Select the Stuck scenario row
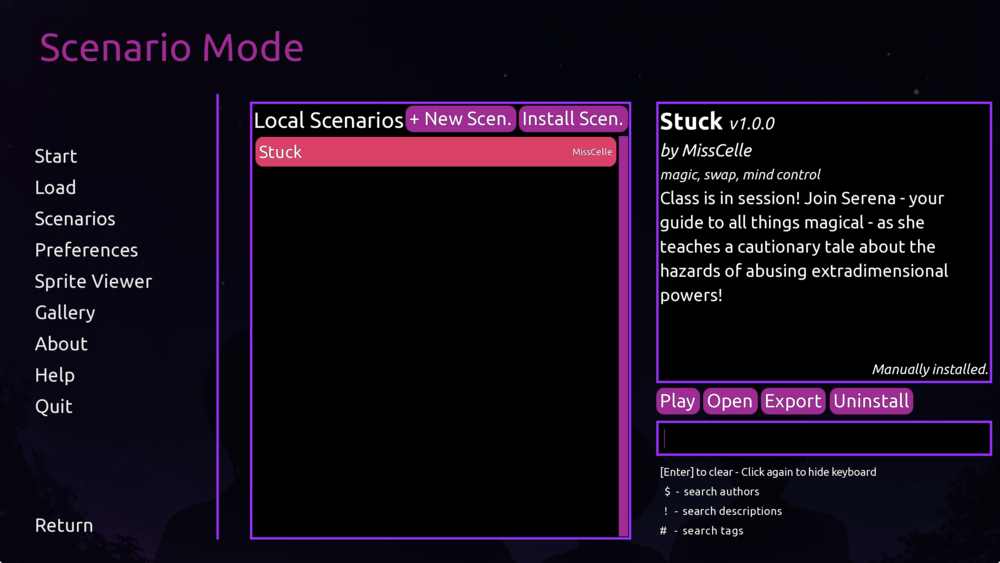Viewport: 1000px width, 563px height. (x=436, y=152)
